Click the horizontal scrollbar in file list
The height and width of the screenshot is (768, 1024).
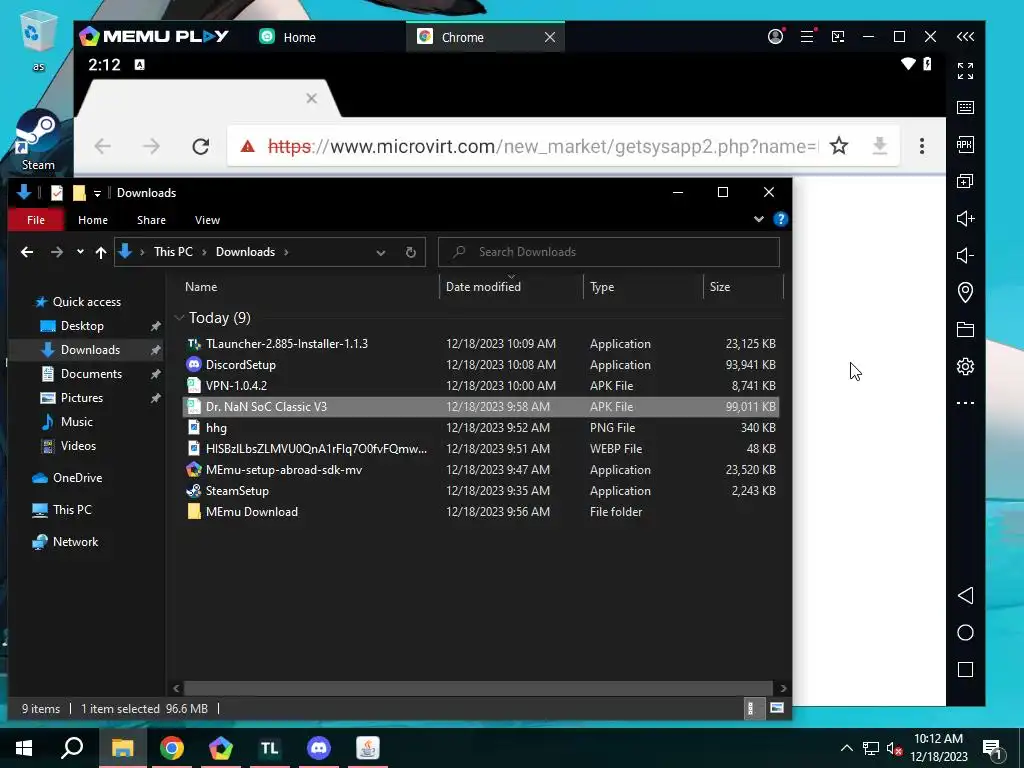tap(477, 688)
